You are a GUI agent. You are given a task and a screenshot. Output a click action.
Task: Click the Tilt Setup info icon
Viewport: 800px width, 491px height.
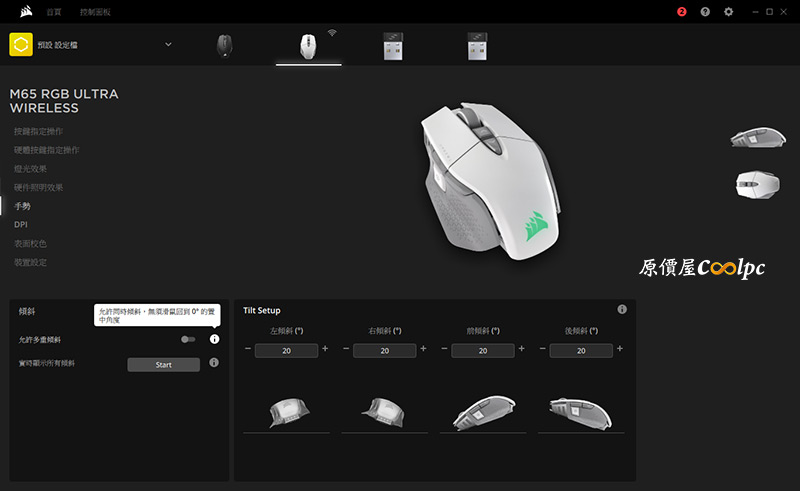coord(622,309)
